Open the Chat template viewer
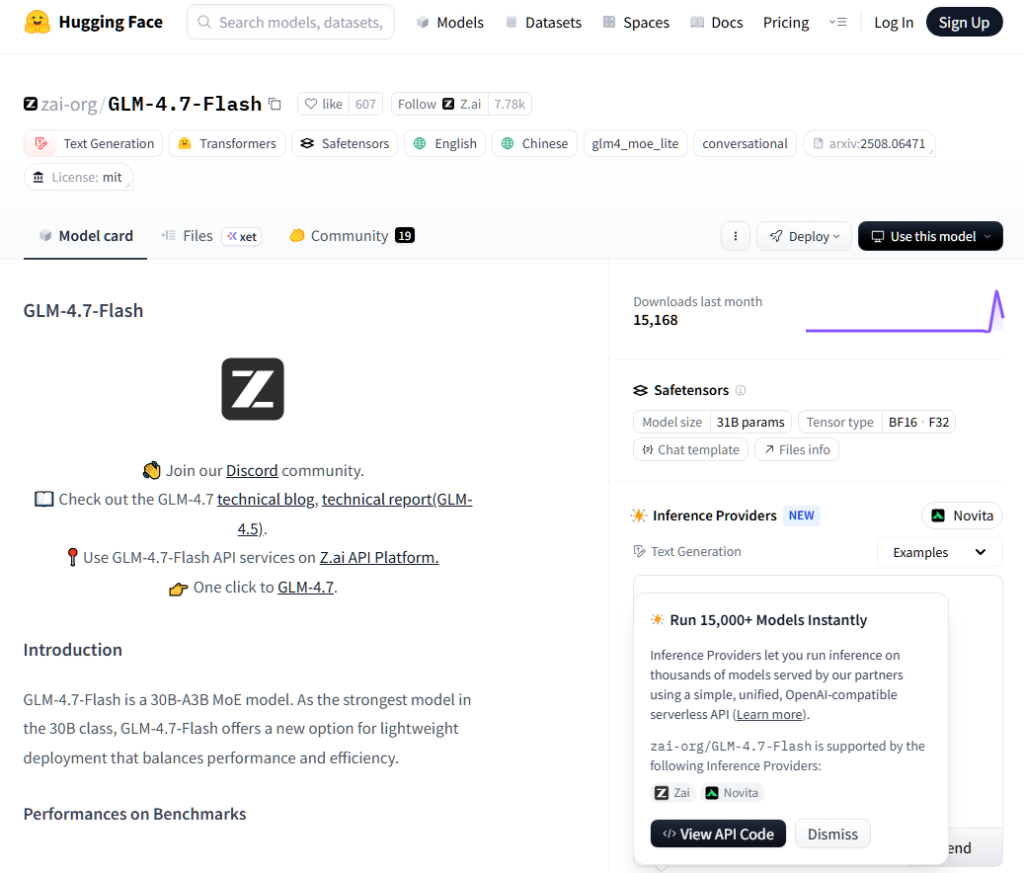Image resolution: width=1024 pixels, height=873 pixels. 690,450
